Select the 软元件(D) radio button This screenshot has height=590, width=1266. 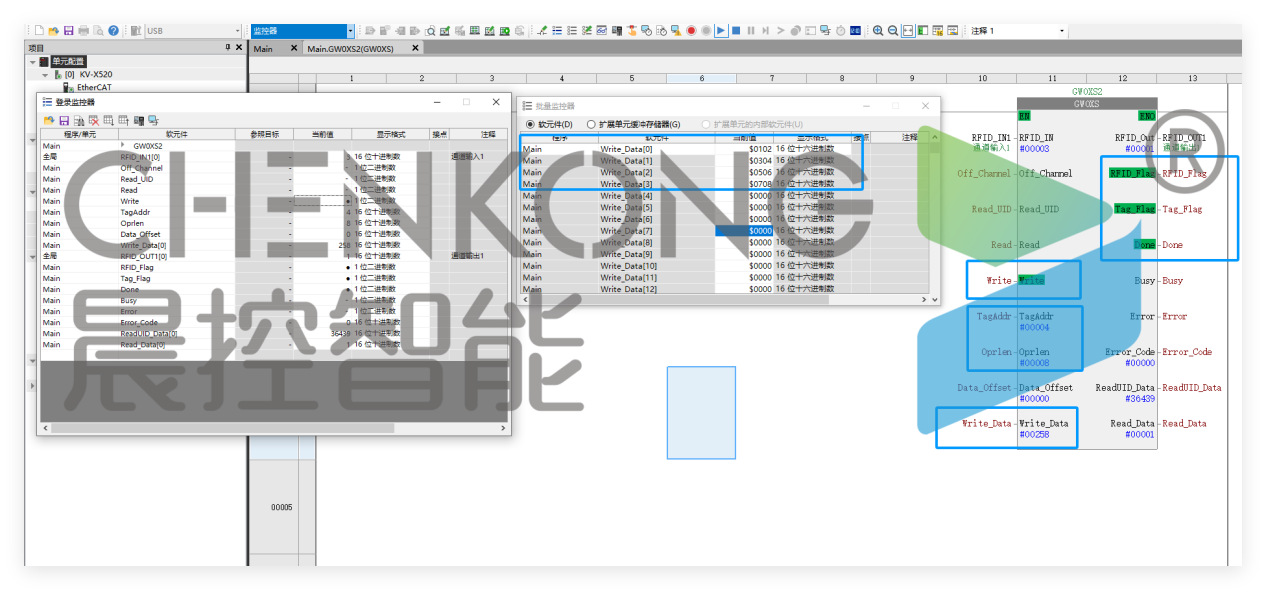click(x=531, y=124)
